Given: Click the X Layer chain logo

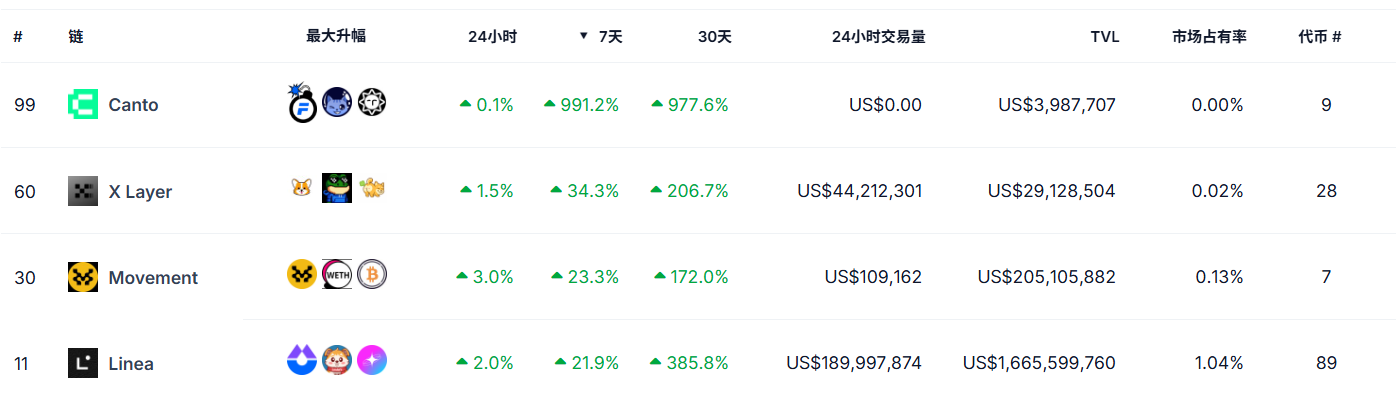Looking at the screenshot, I should tap(83, 191).
